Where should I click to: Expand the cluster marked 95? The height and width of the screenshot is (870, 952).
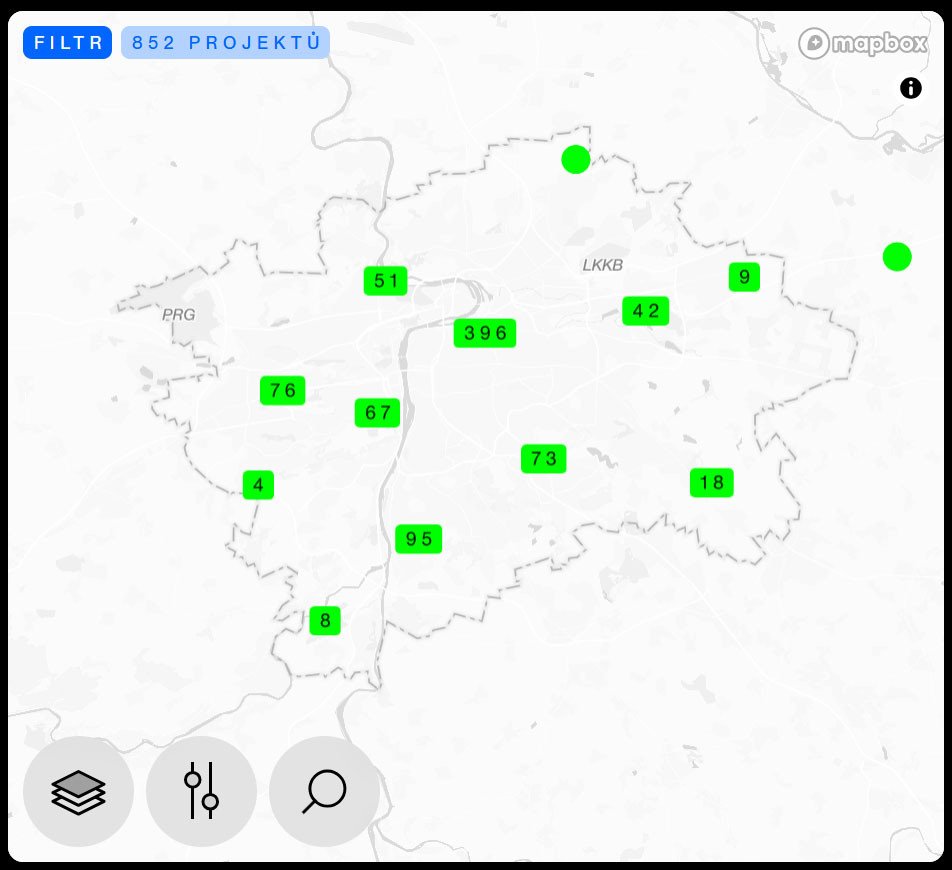click(418, 539)
